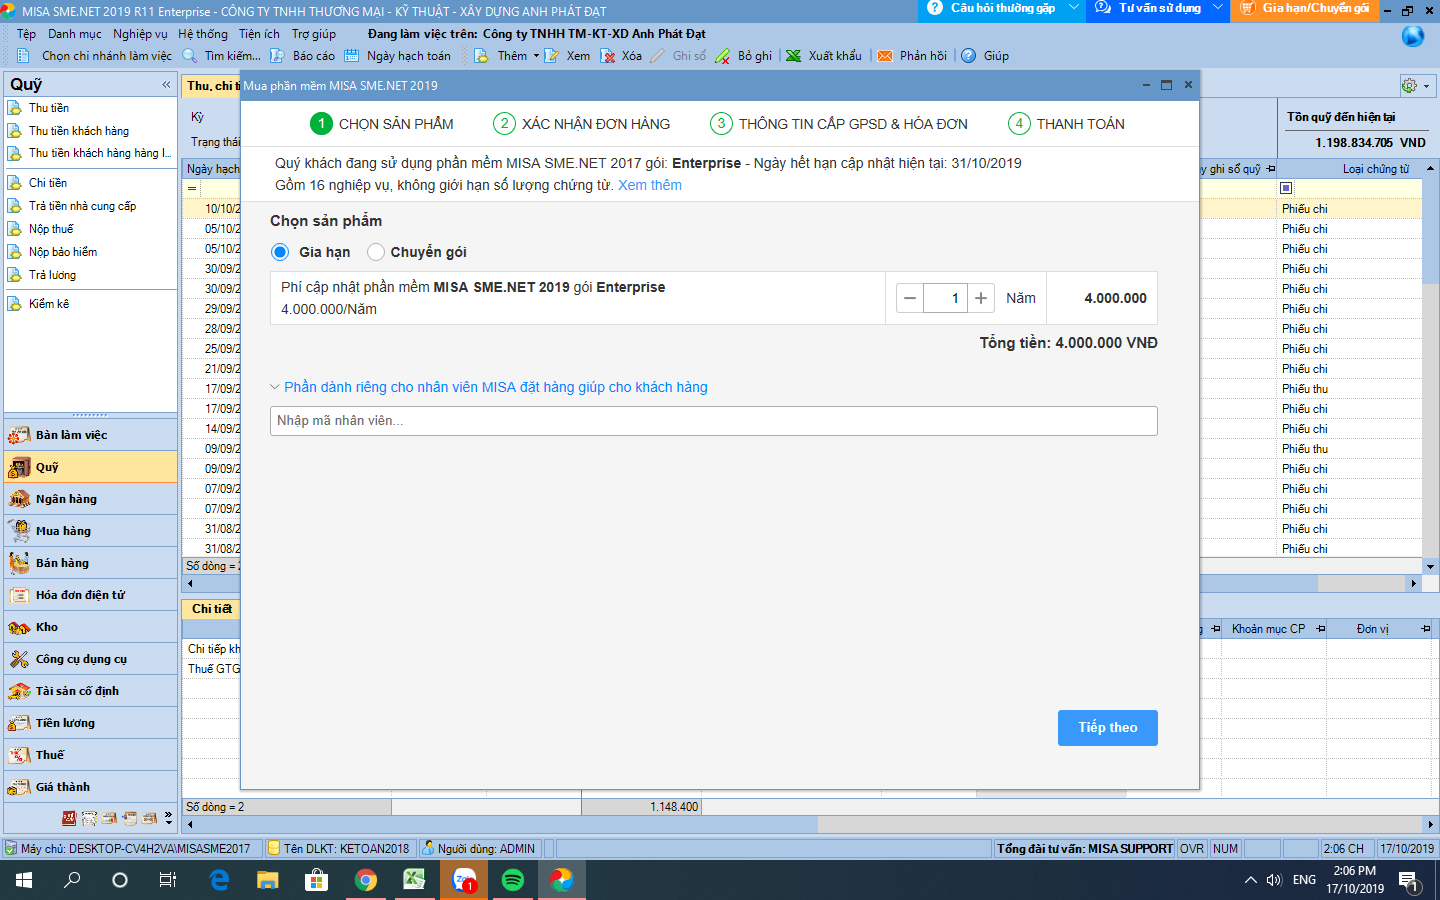Go to Bán hàng module
The height and width of the screenshot is (900, 1440).
(91, 563)
